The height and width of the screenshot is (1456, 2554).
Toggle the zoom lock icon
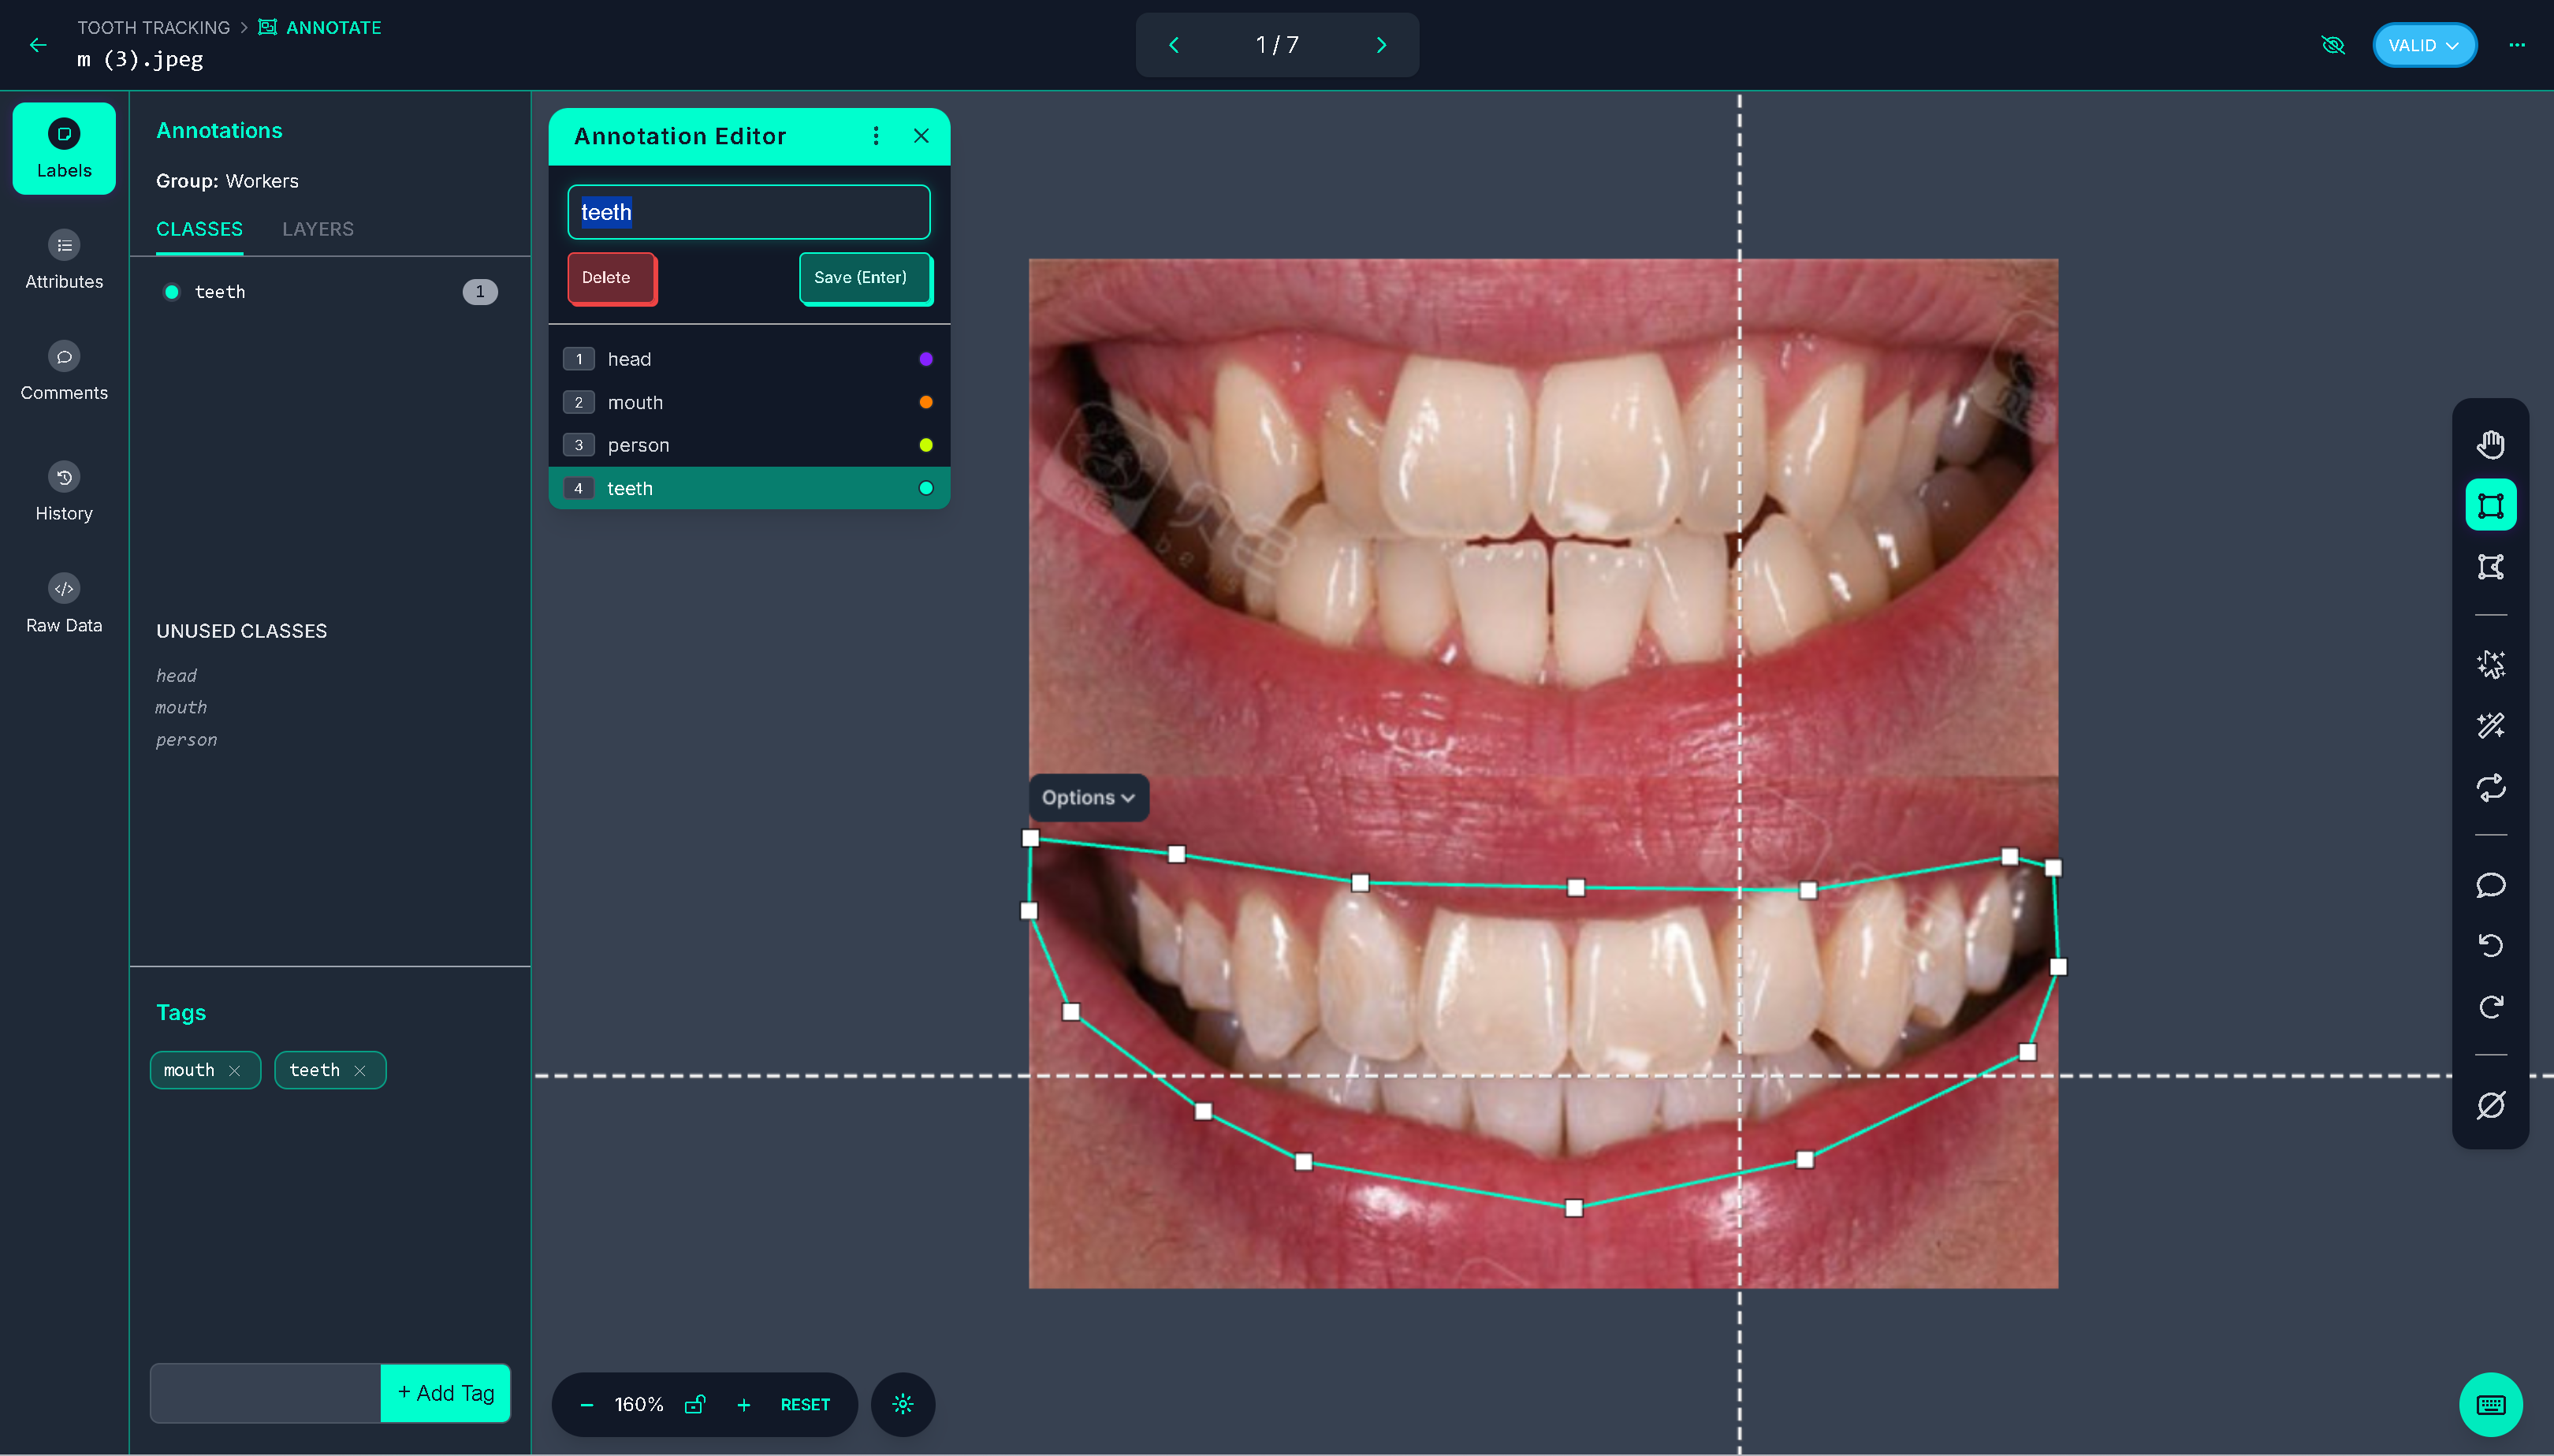click(x=695, y=1405)
